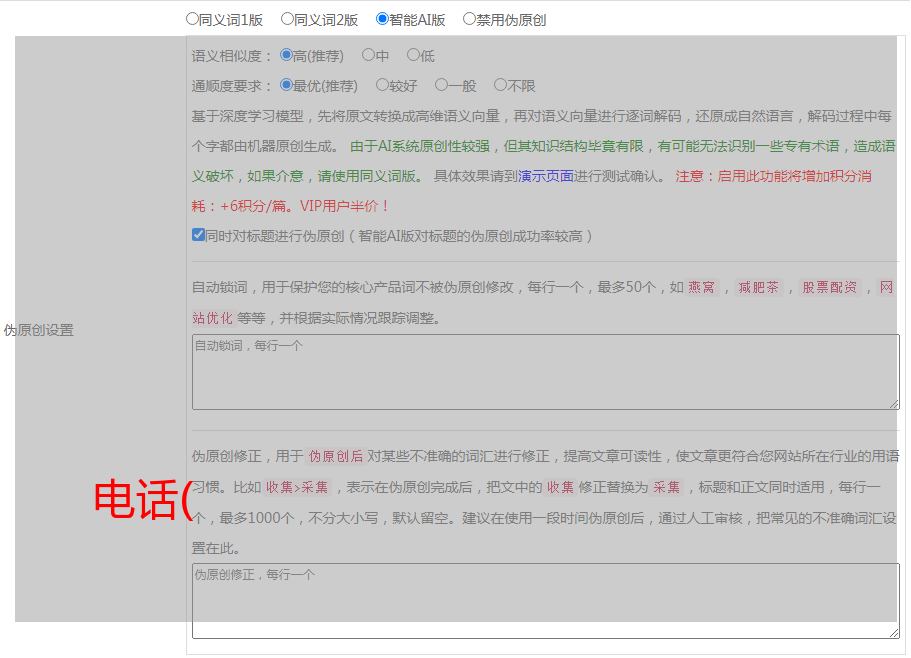This screenshot has width=911, height=658.
Task: Select the 同义词1版 radio option
Action: (192, 19)
